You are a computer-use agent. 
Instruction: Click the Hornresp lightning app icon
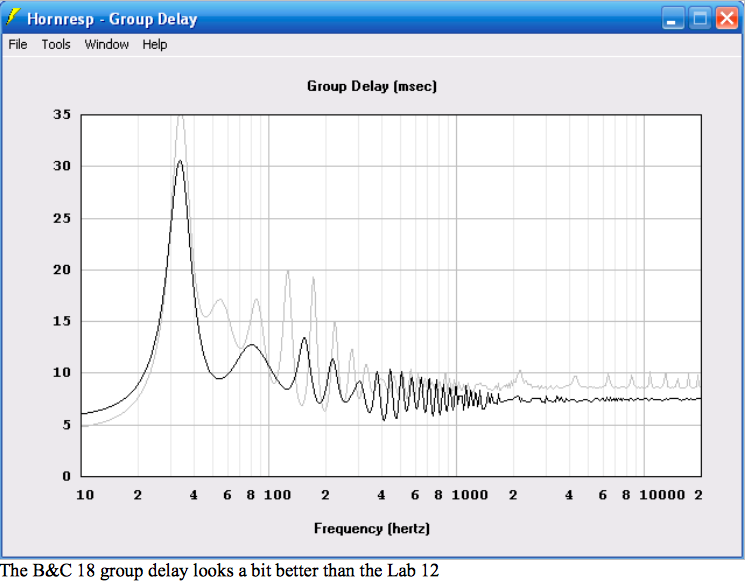[x=13, y=17]
